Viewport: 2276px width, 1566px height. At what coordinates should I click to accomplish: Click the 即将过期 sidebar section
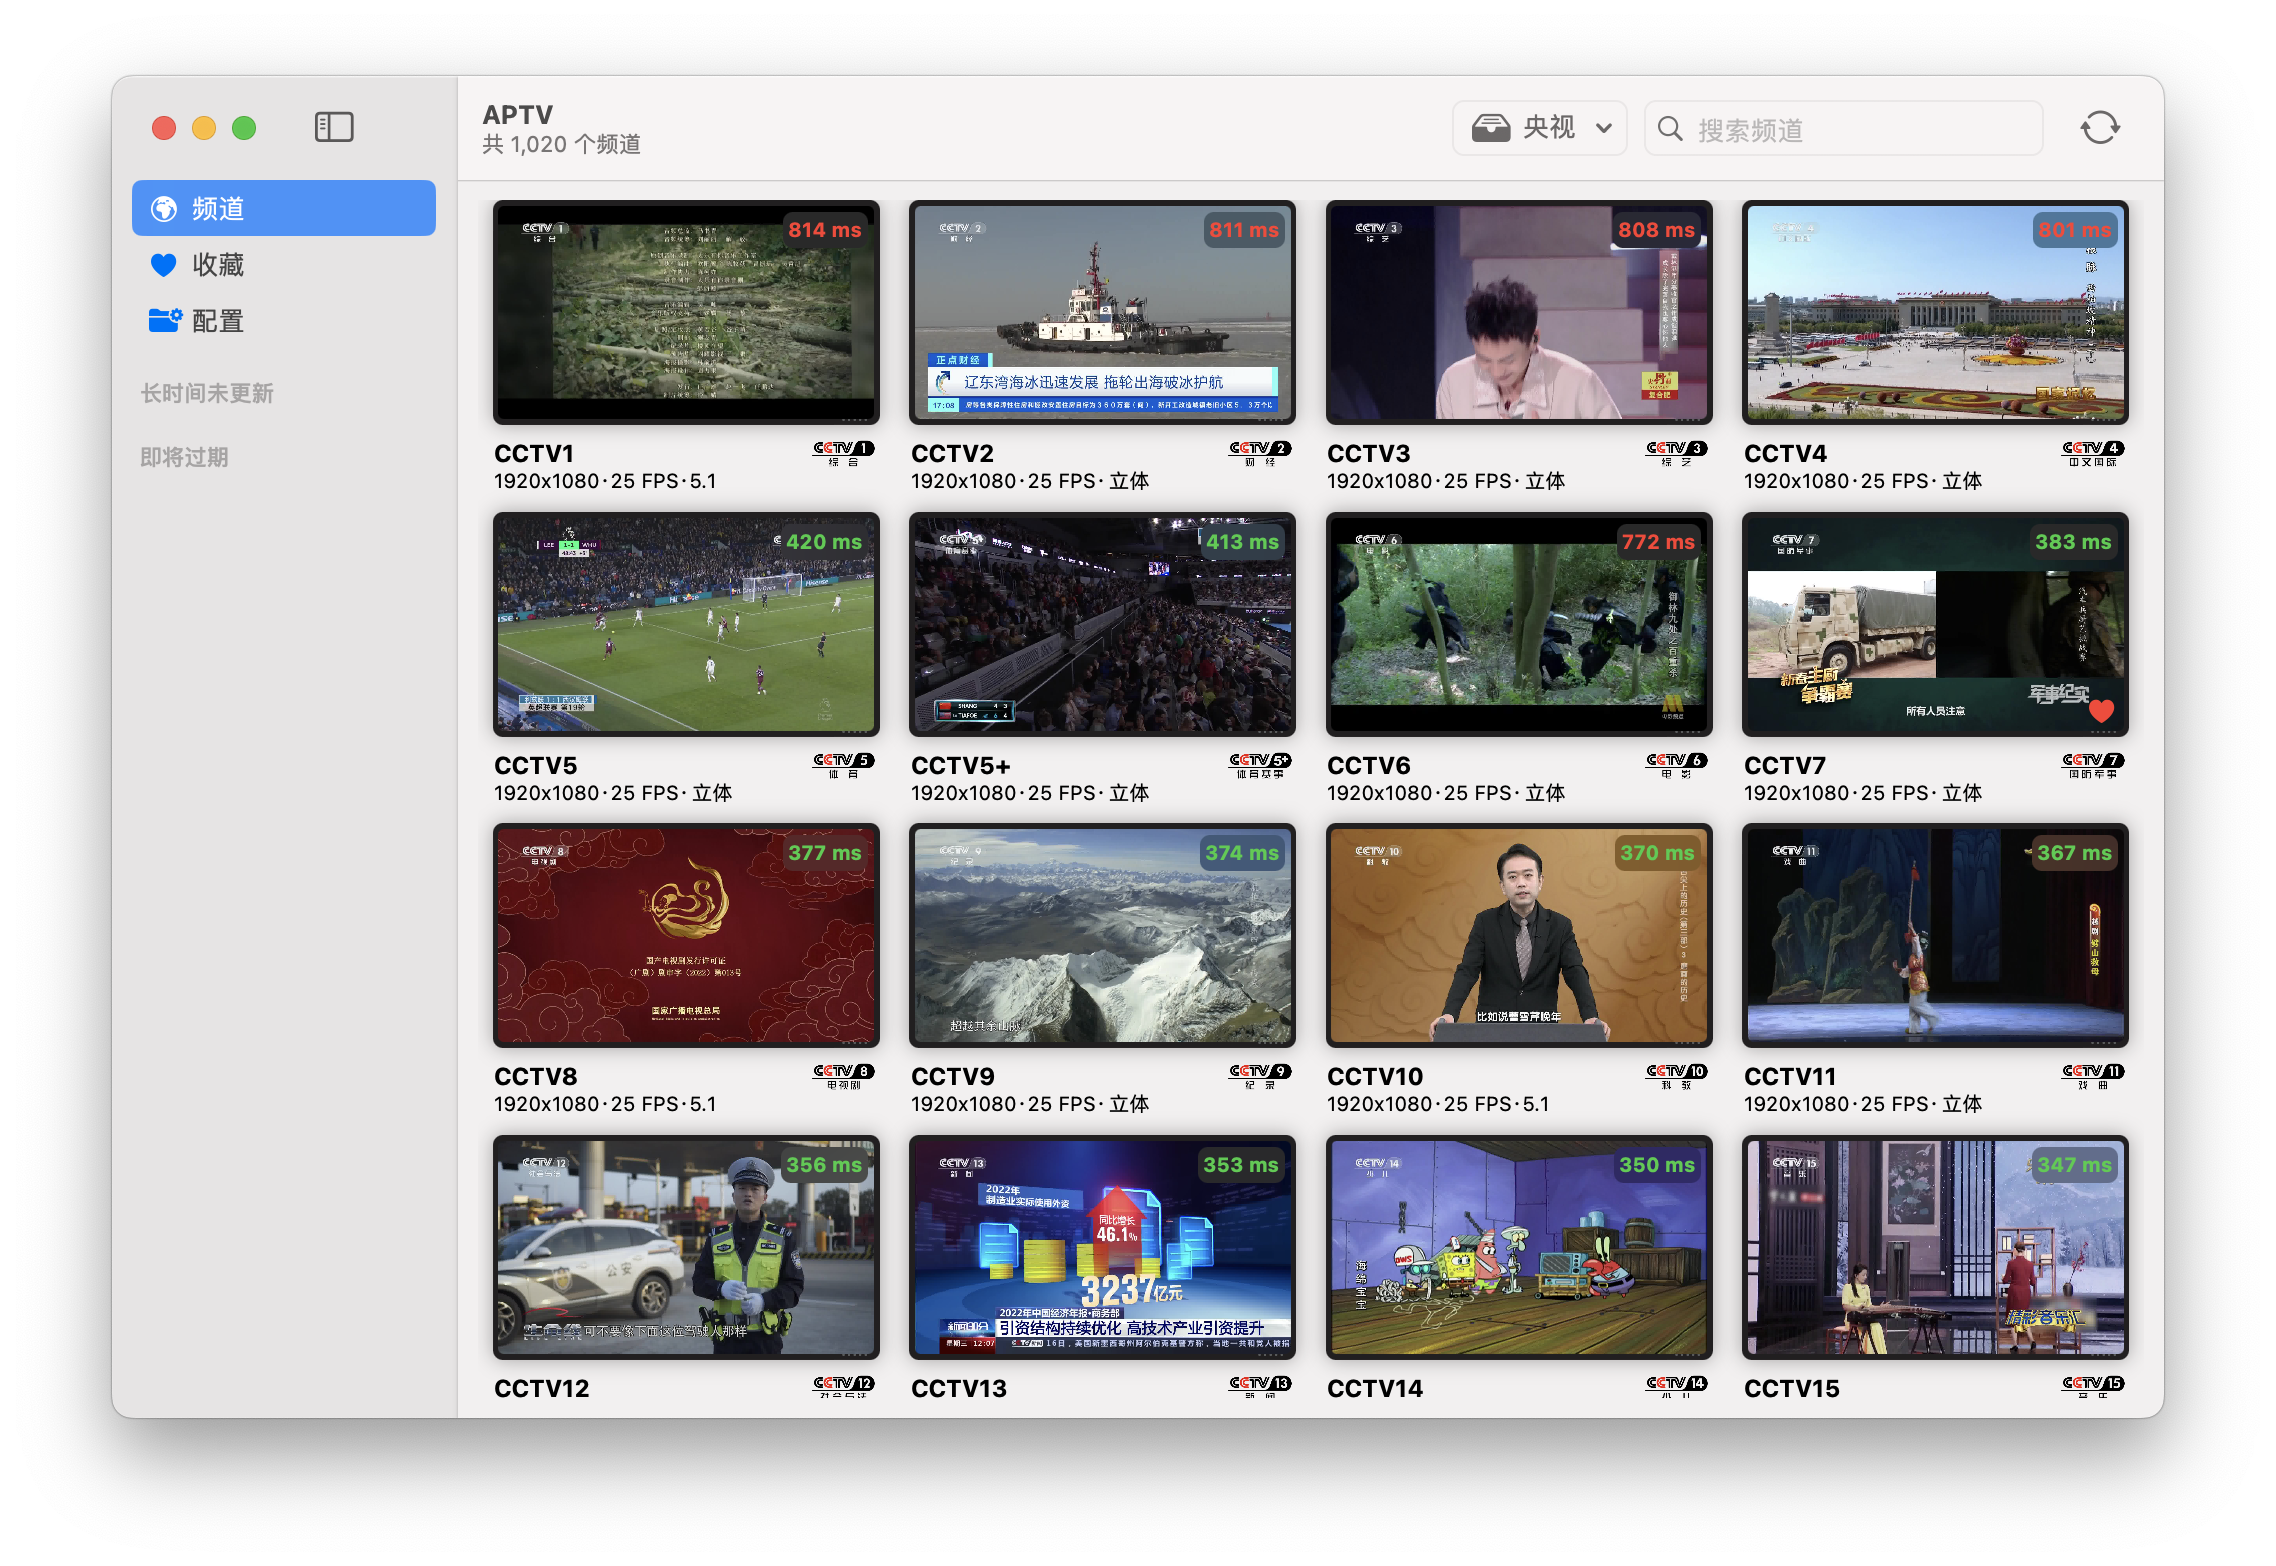coord(185,457)
